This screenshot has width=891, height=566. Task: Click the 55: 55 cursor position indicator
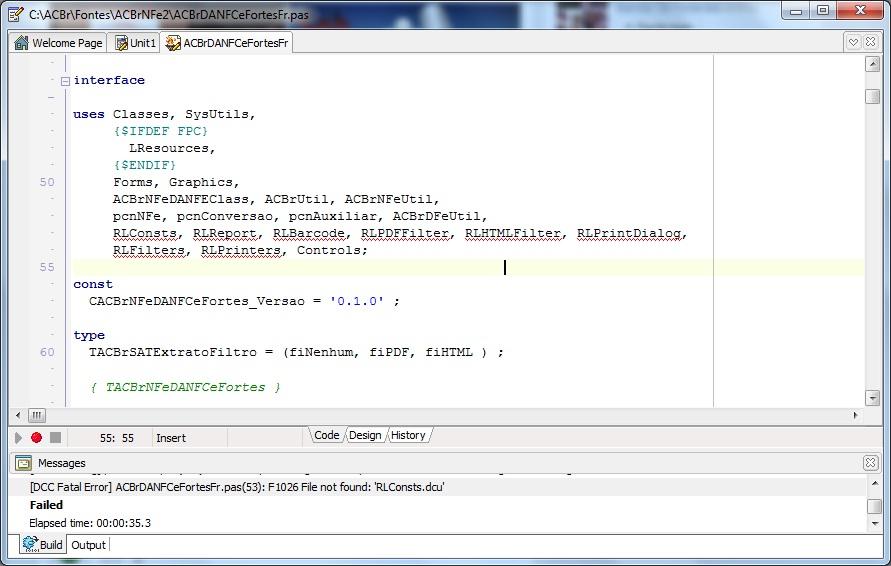point(116,438)
